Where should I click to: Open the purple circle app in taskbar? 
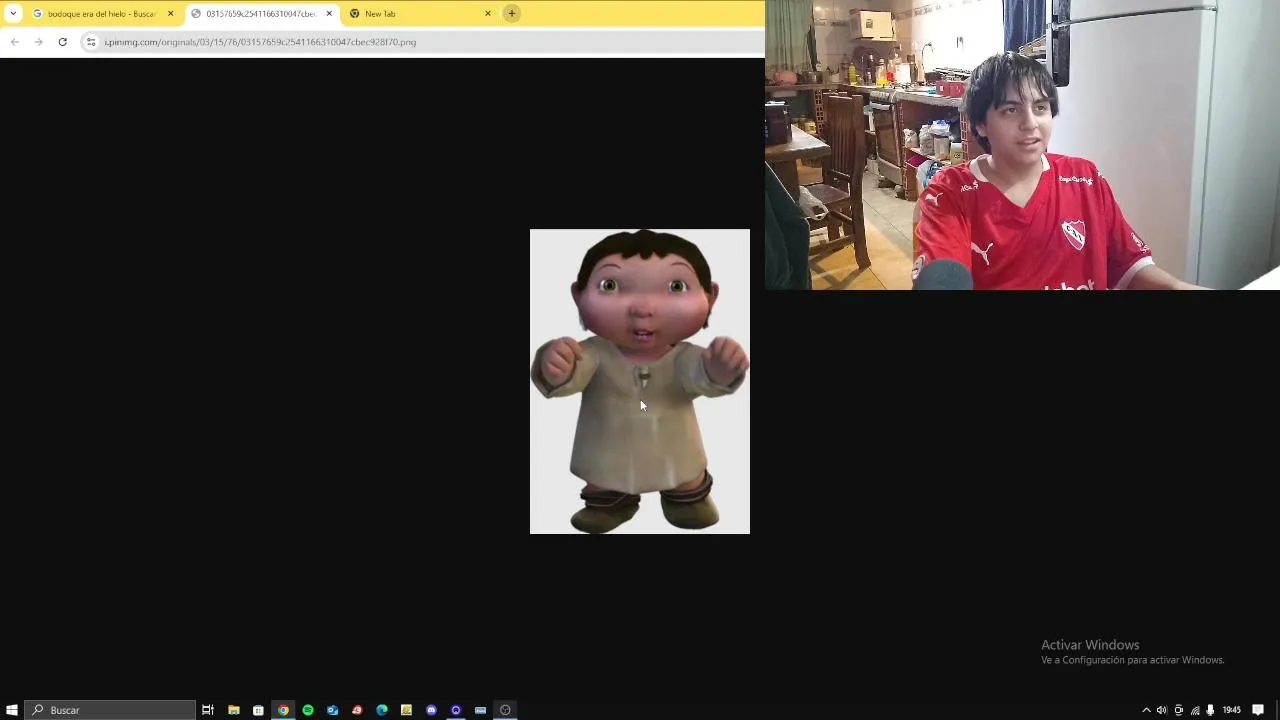click(456, 710)
